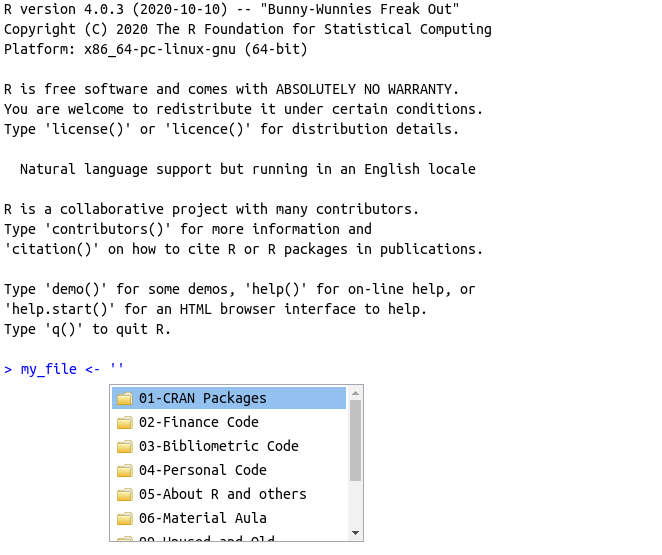Choose the 05-About R and others entry
Image resolution: width=662 pixels, height=555 pixels.
(x=222, y=495)
